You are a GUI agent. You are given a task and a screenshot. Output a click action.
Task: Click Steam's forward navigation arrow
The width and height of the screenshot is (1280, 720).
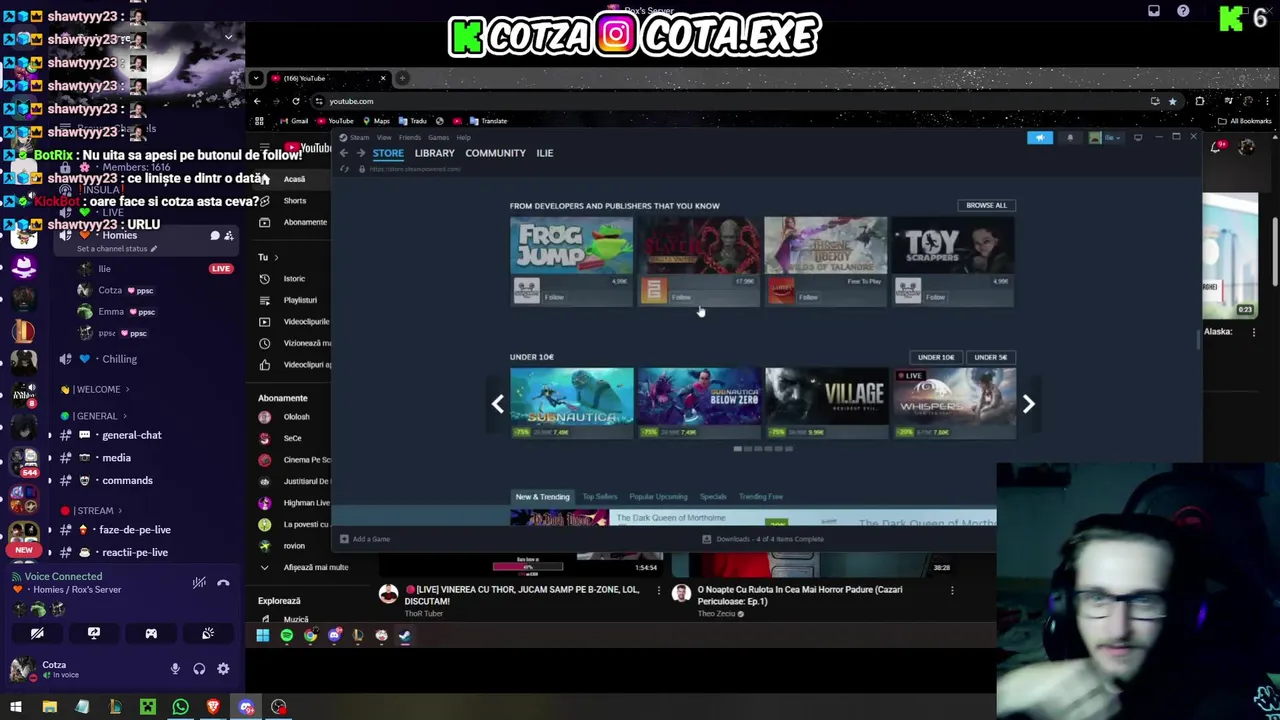[x=361, y=153]
